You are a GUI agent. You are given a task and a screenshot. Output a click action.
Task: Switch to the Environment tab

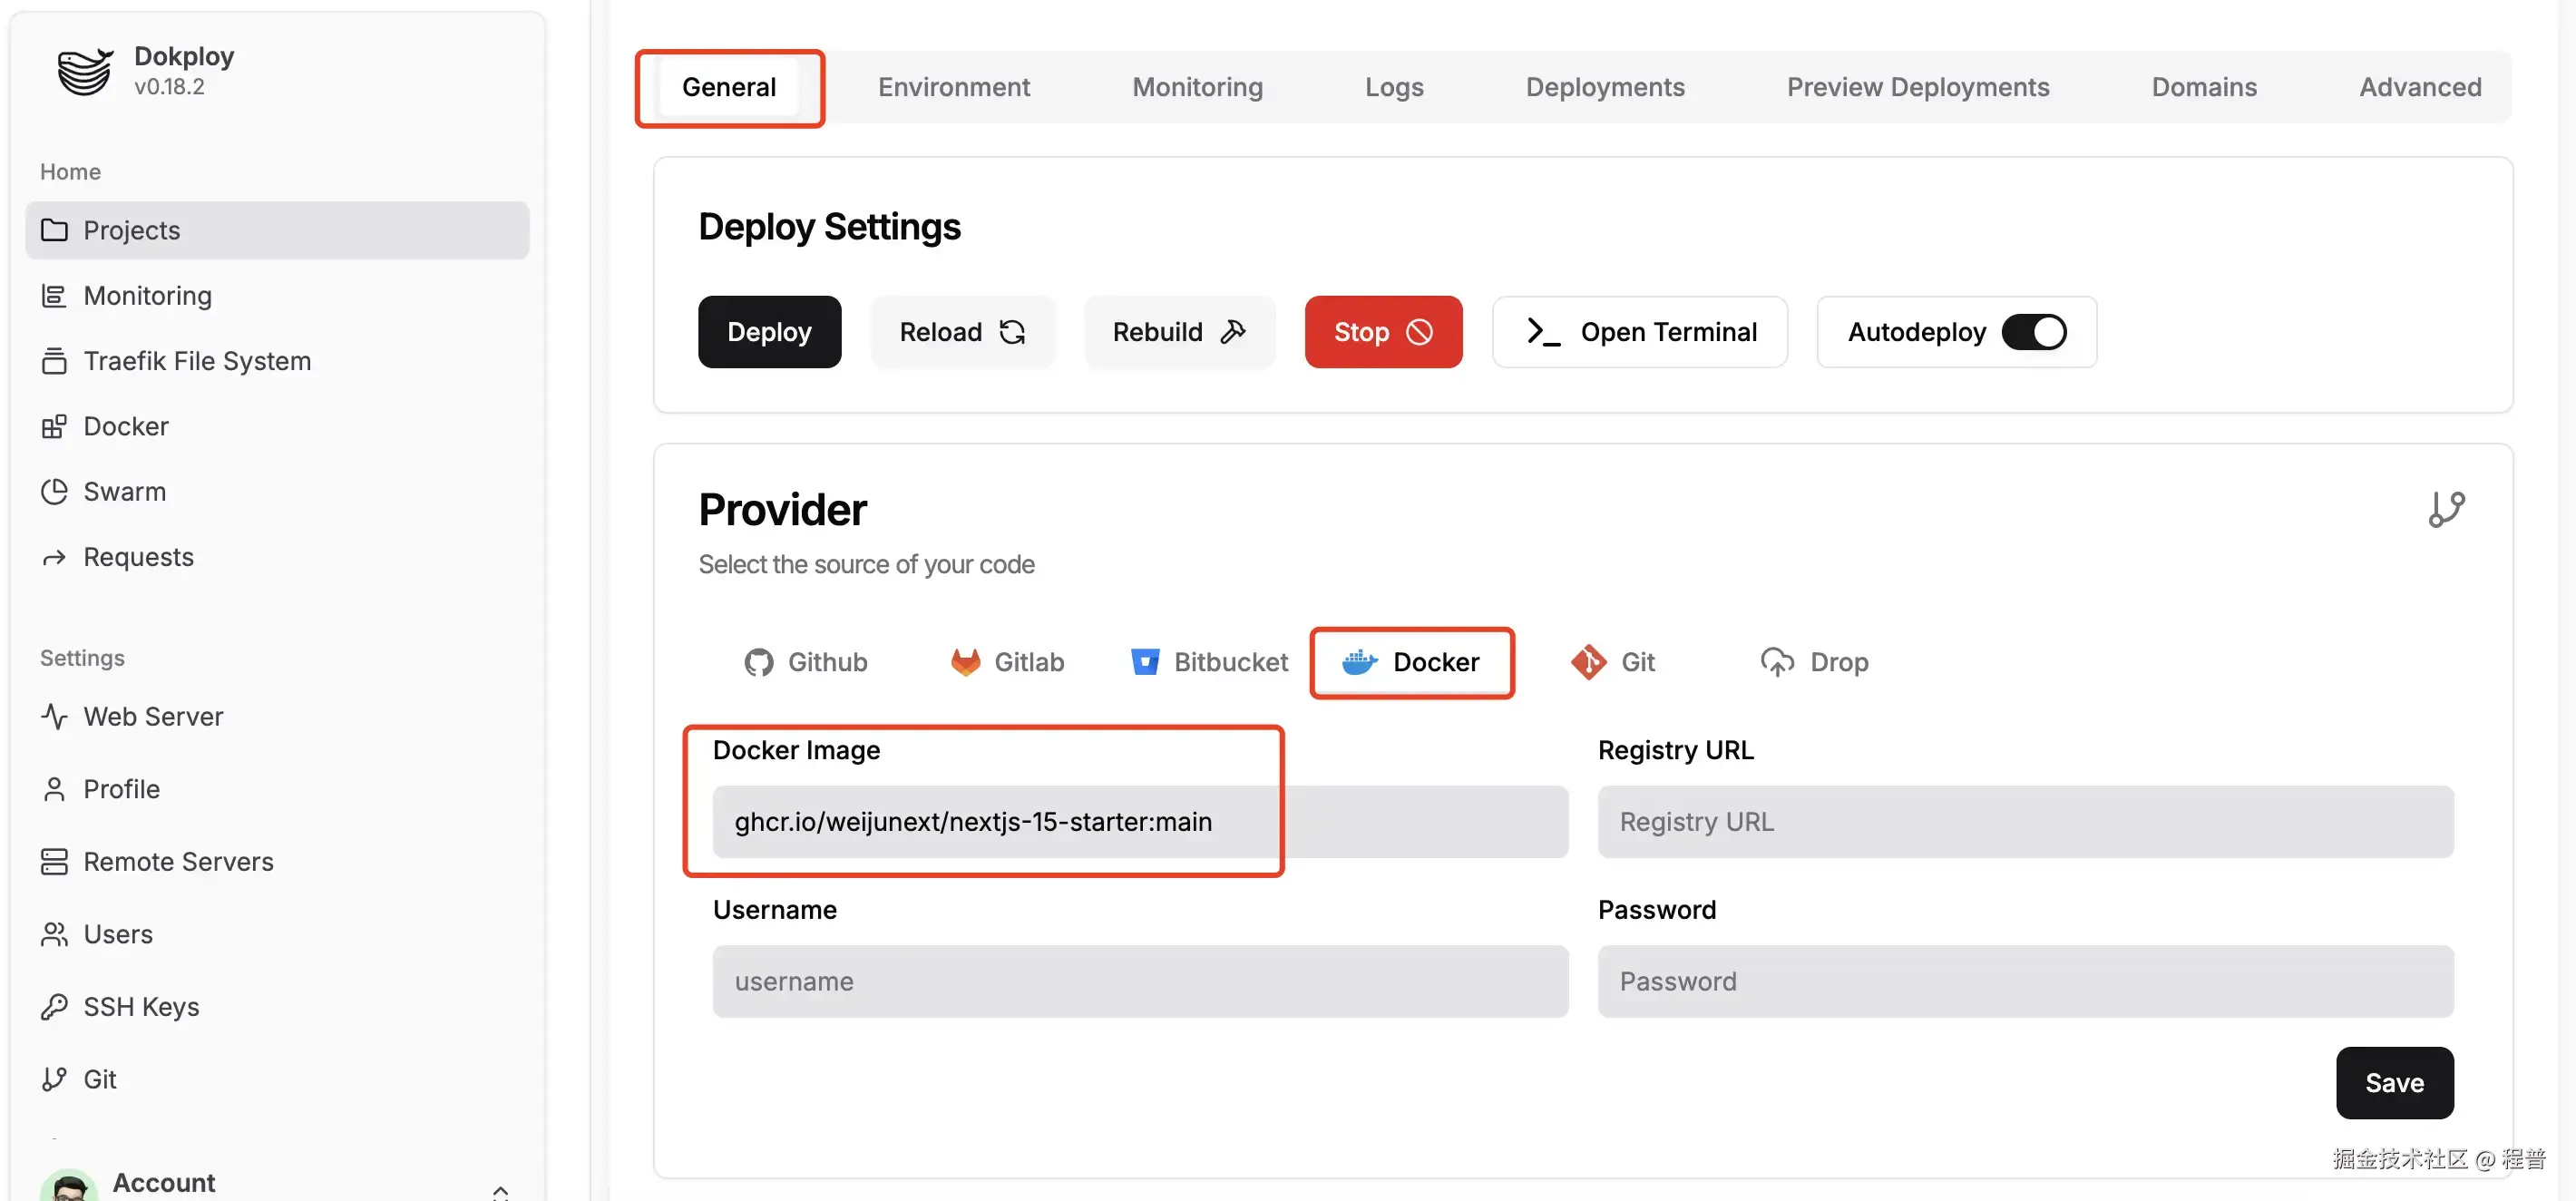click(x=953, y=87)
